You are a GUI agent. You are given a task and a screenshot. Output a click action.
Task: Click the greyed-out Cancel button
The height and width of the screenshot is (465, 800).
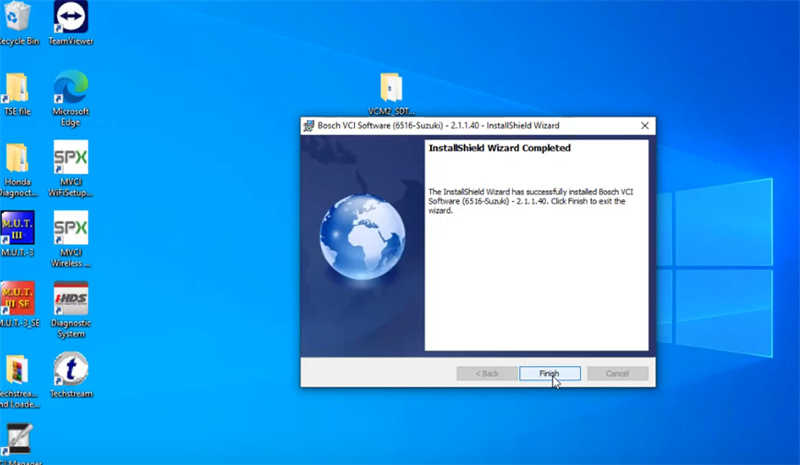[x=617, y=374]
